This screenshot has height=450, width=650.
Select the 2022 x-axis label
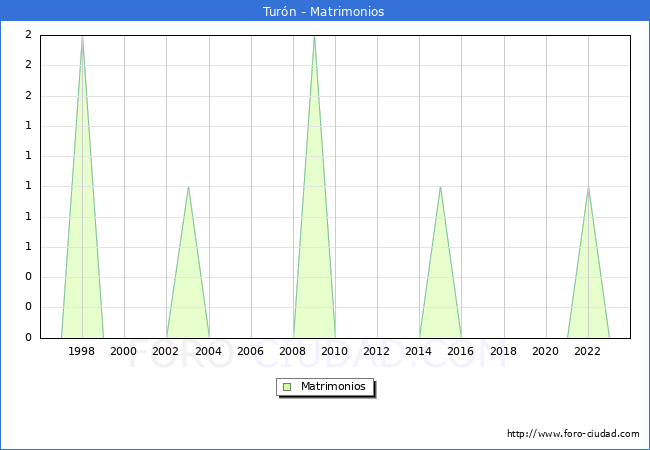tap(587, 351)
